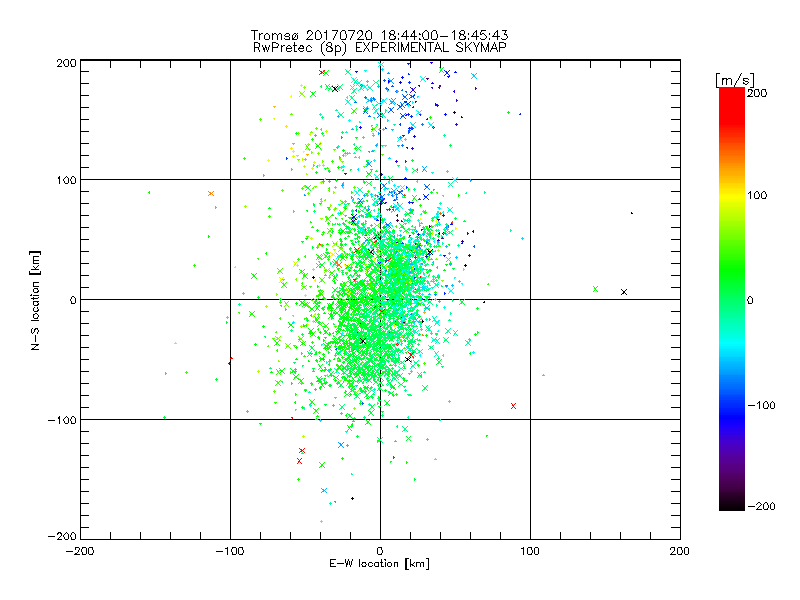Viewport: 800px width, 600px height.
Task: Click the black X marker far east near 0
Action: [623, 292]
